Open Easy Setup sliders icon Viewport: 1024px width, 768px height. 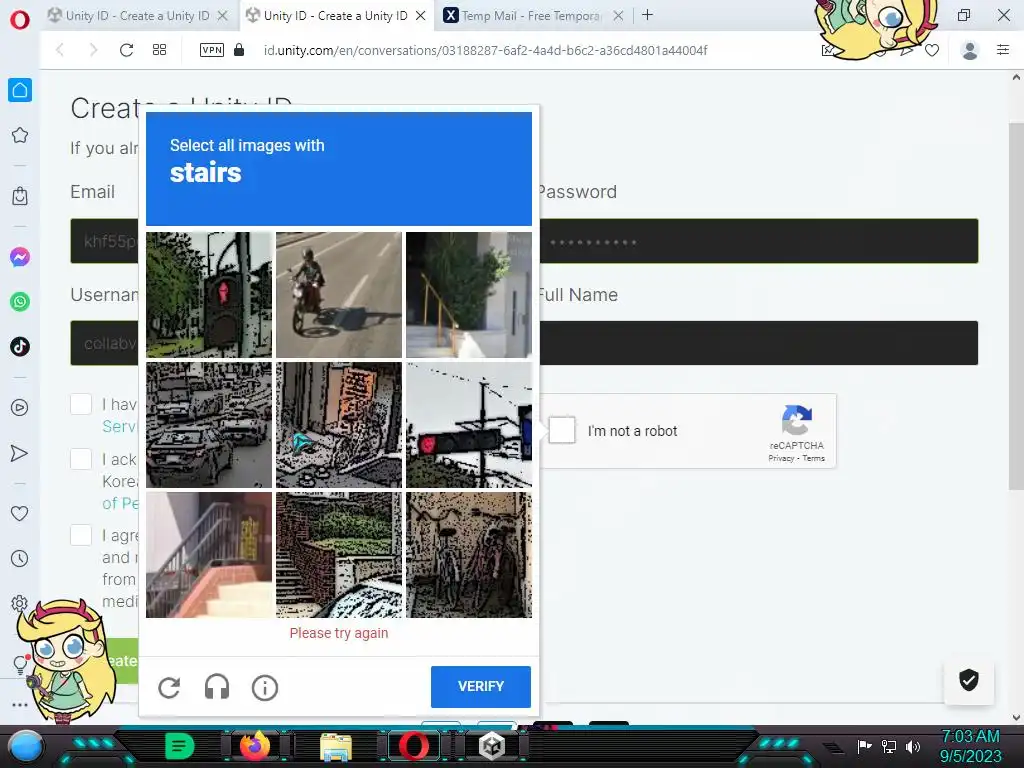[x=1003, y=50]
